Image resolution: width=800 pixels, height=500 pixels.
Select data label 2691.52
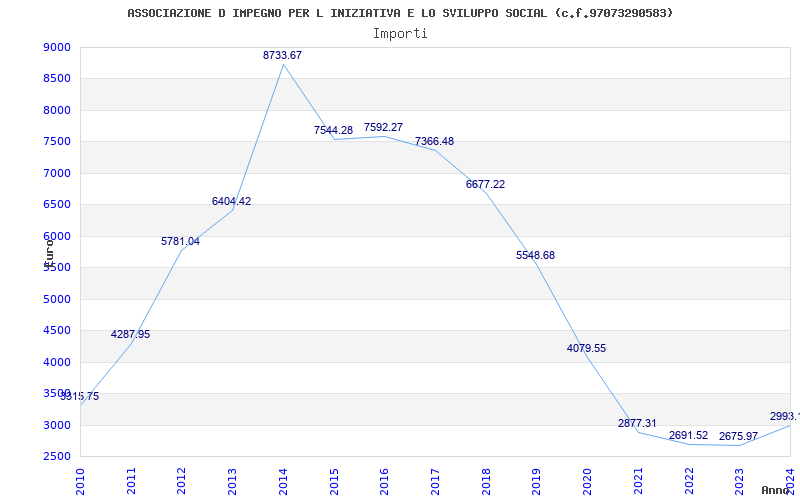click(x=688, y=435)
